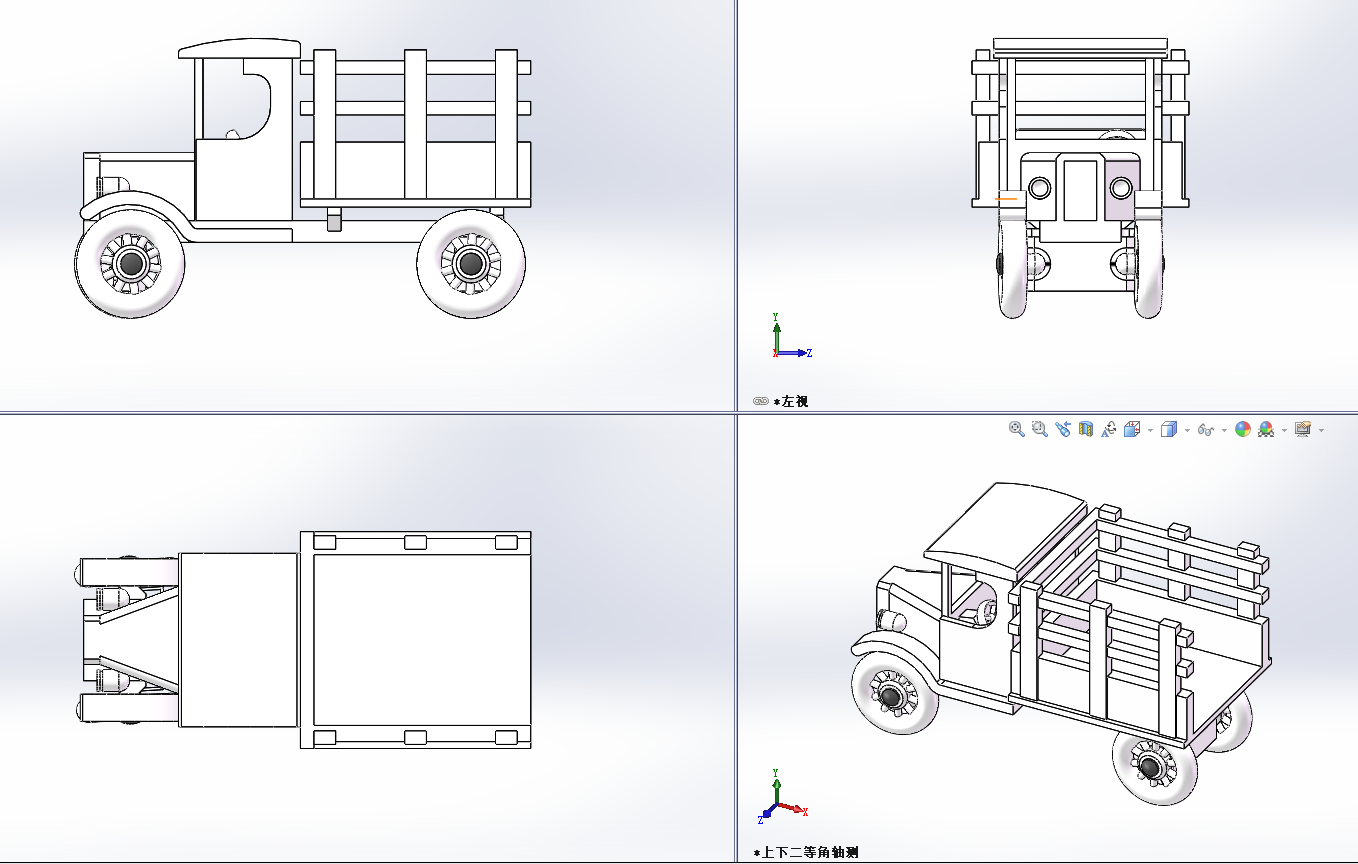This screenshot has width=1358, height=864.
Task: Click the cab door panel in side view
Action: [x=244, y=180]
